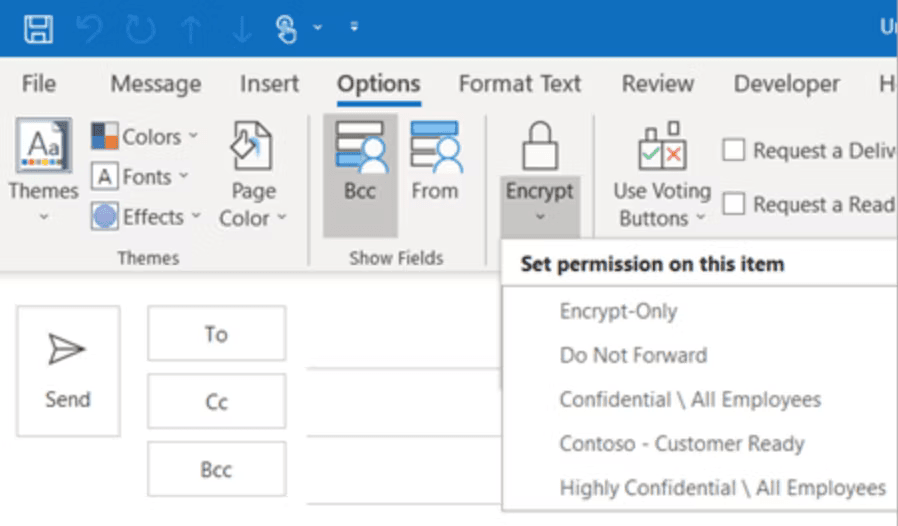Enable Request a Read Receipt checkbox

tap(734, 204)
